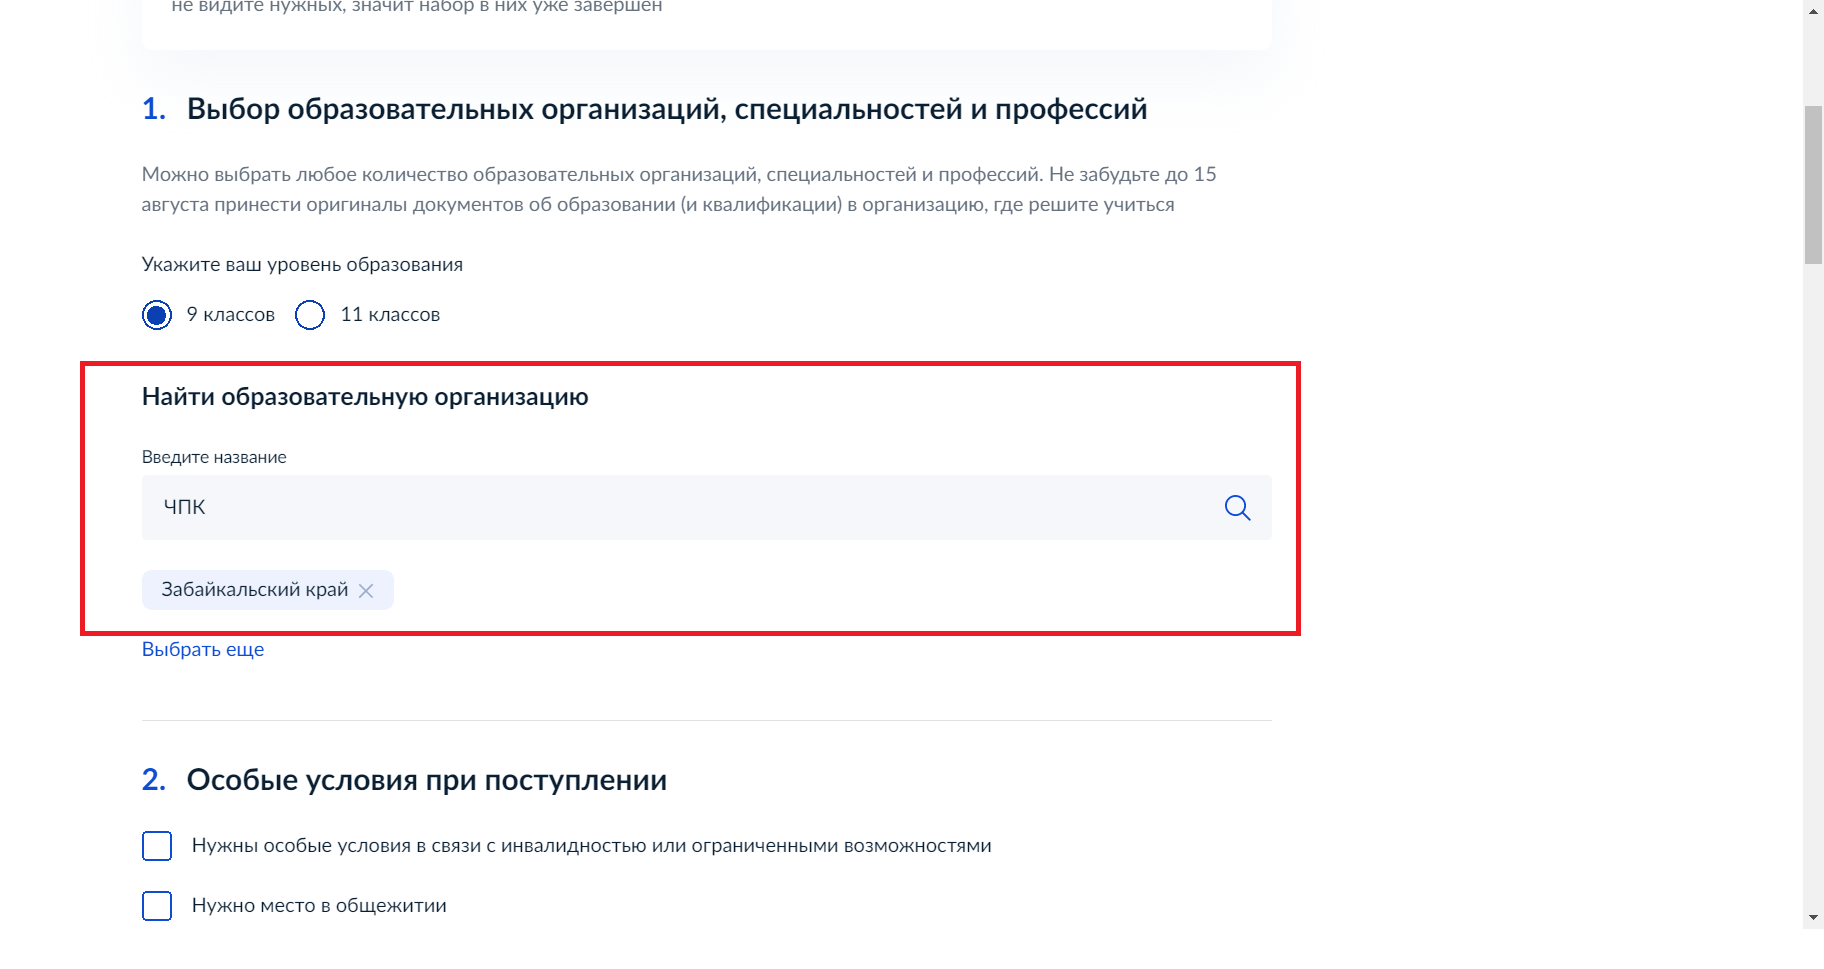Click the 'Введите название' field label
The height and width of the screenshot is (969, 1824).
pos(214,457)
